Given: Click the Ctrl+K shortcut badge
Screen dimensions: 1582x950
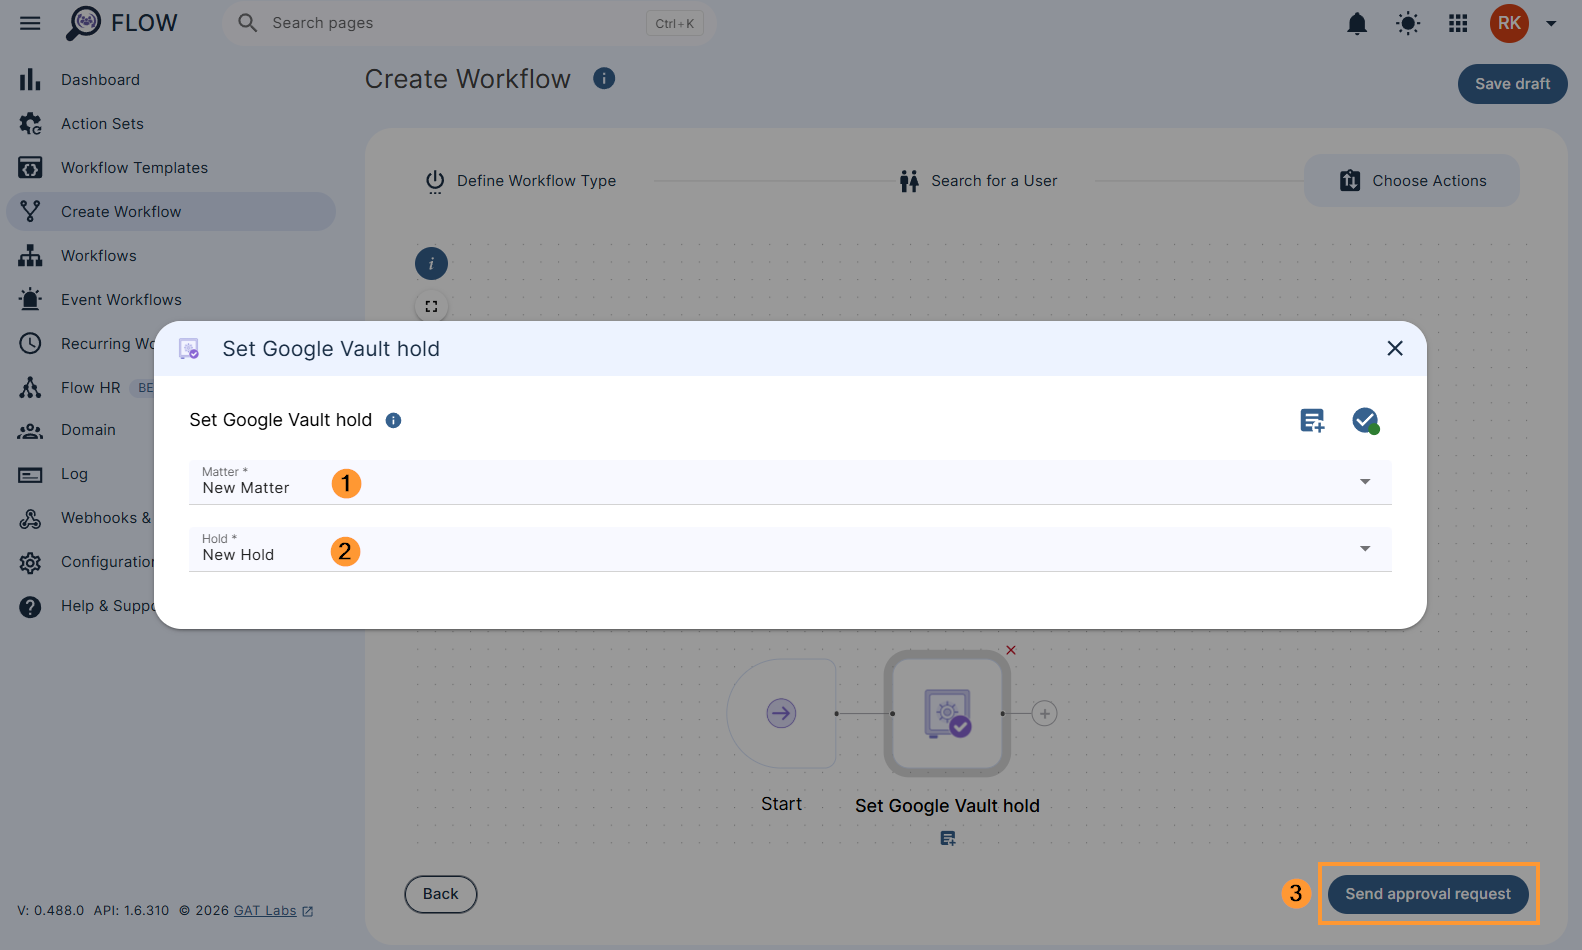Looking at the screenshot, I should point(675,23).
